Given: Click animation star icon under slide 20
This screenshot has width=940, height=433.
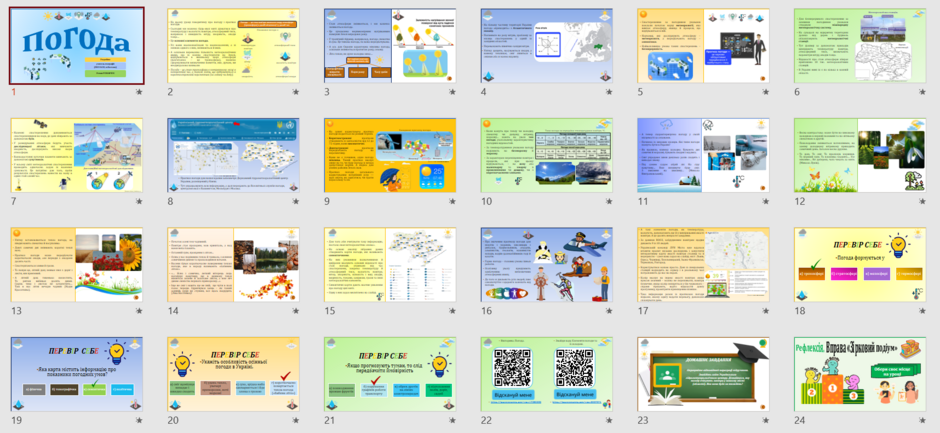Looking at the screenshot, I should coord(296,420).
